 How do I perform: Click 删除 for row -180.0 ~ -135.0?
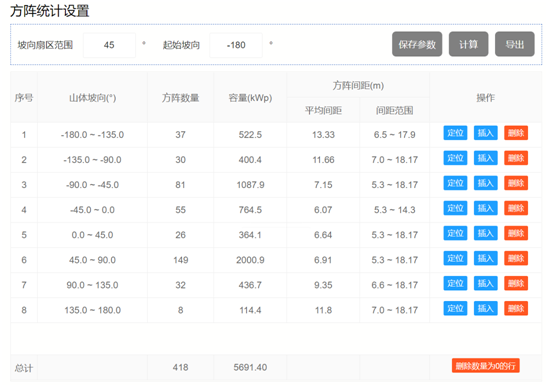(x=516, y=133)
